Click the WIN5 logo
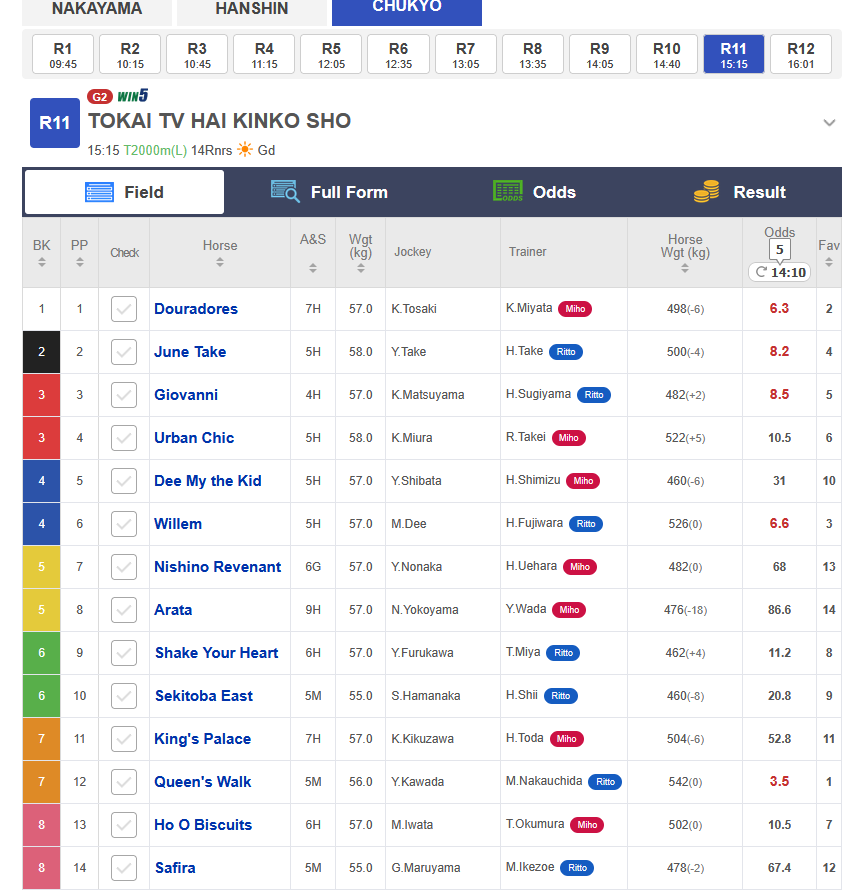867x895 pixels. (x=132, y=95)
